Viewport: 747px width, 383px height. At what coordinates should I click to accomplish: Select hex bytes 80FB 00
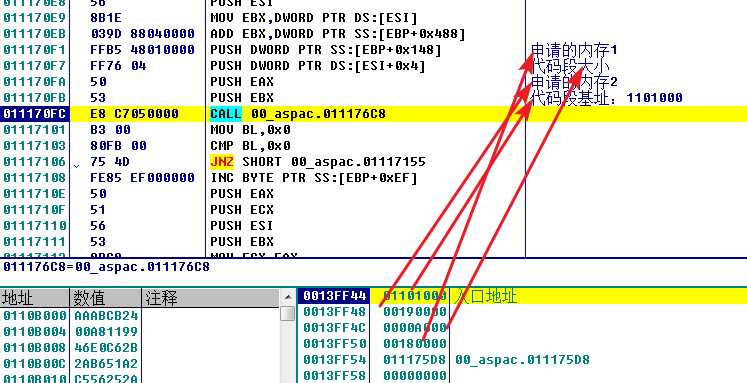[x=118, y=146]
